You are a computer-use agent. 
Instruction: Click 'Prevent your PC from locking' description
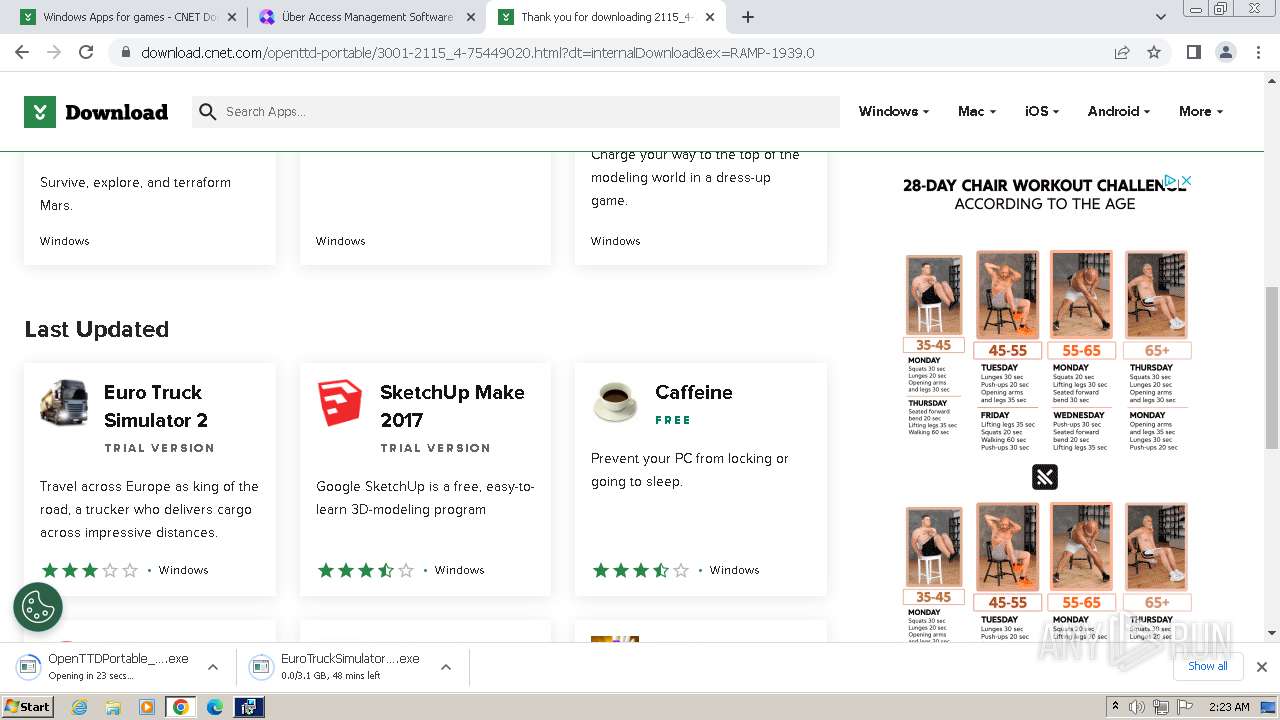pyautogui.click(x=690, y=470)
